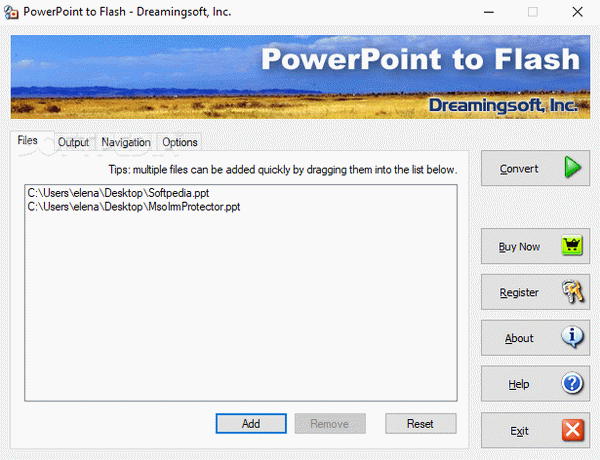Open the Output tab
Viewport: 600px width, 460px height.
pos(73,142)
